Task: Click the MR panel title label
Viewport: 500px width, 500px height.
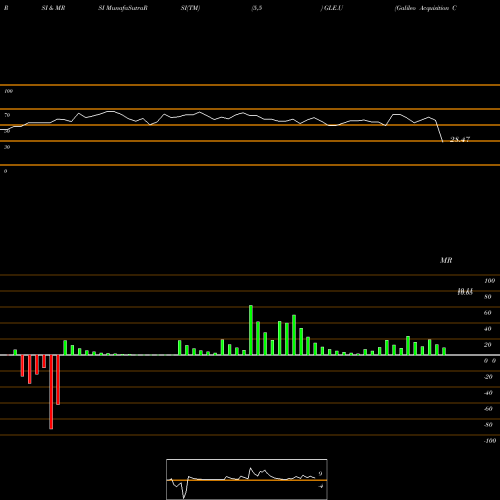Action: (446, 260)
